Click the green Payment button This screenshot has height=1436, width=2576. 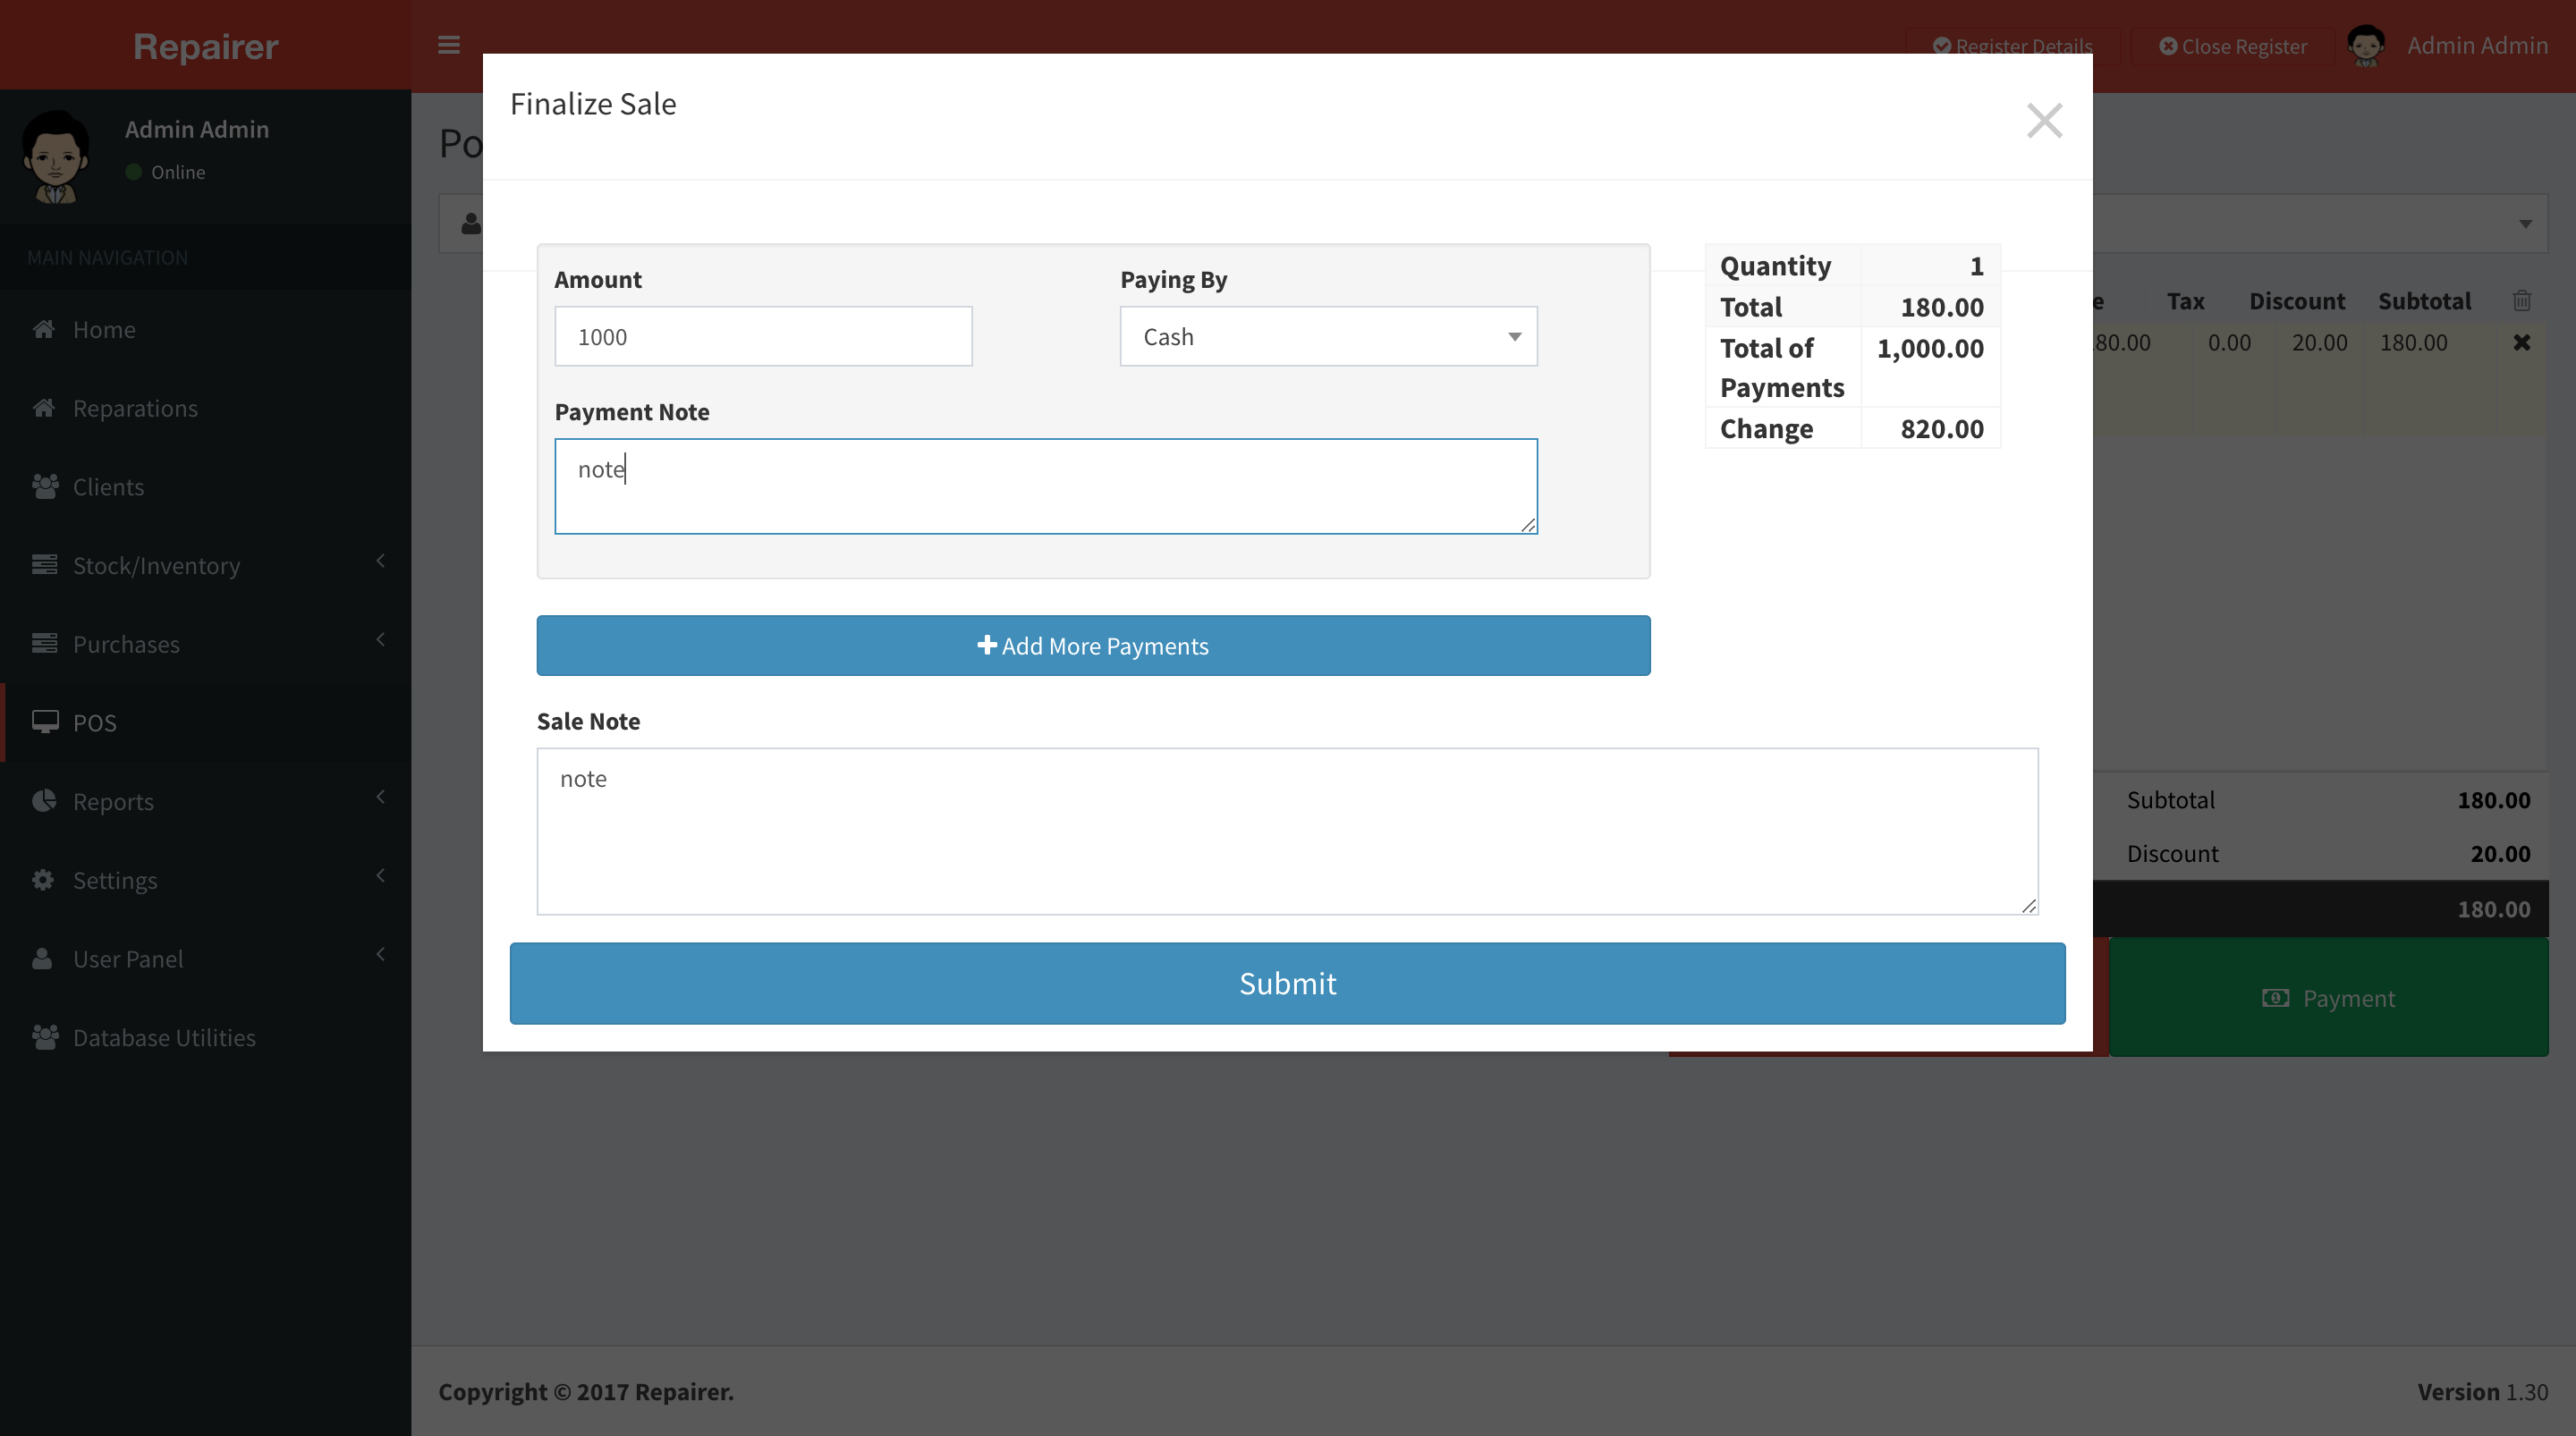pos(2328,998)
